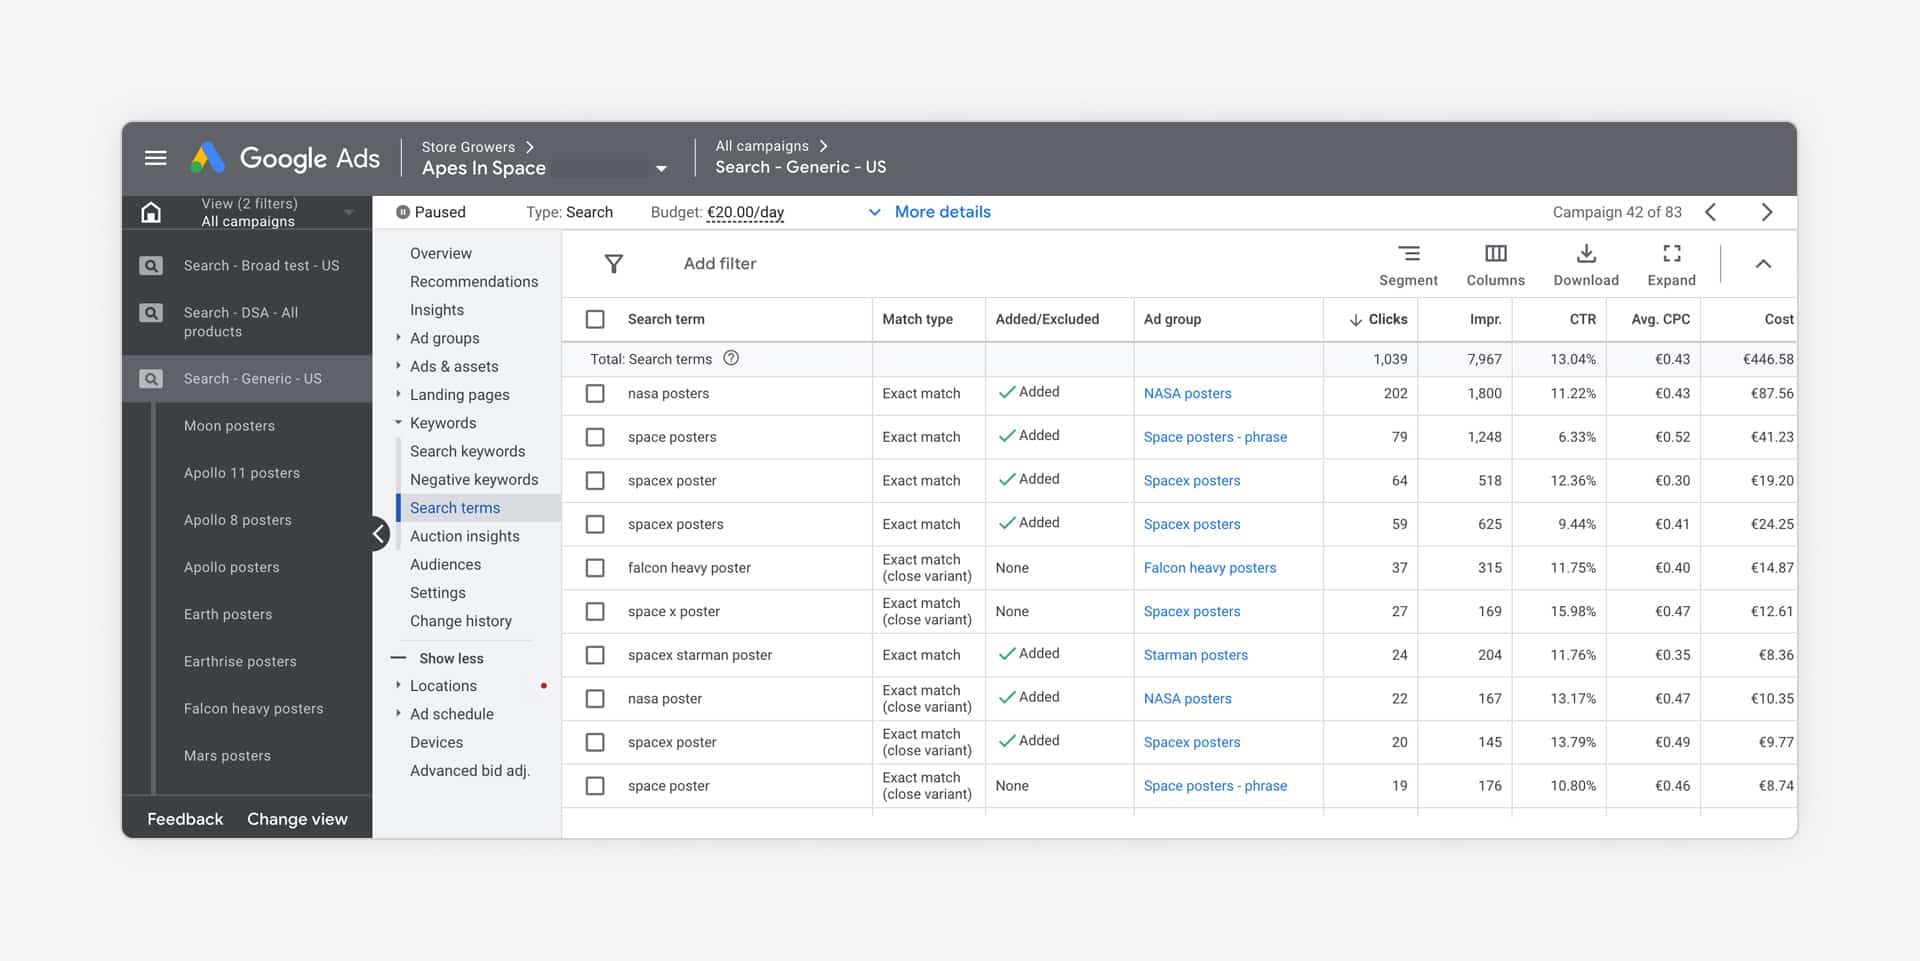Expand the Locations section
This screenshot has height=961, width=1920.
tap(398, 686)
